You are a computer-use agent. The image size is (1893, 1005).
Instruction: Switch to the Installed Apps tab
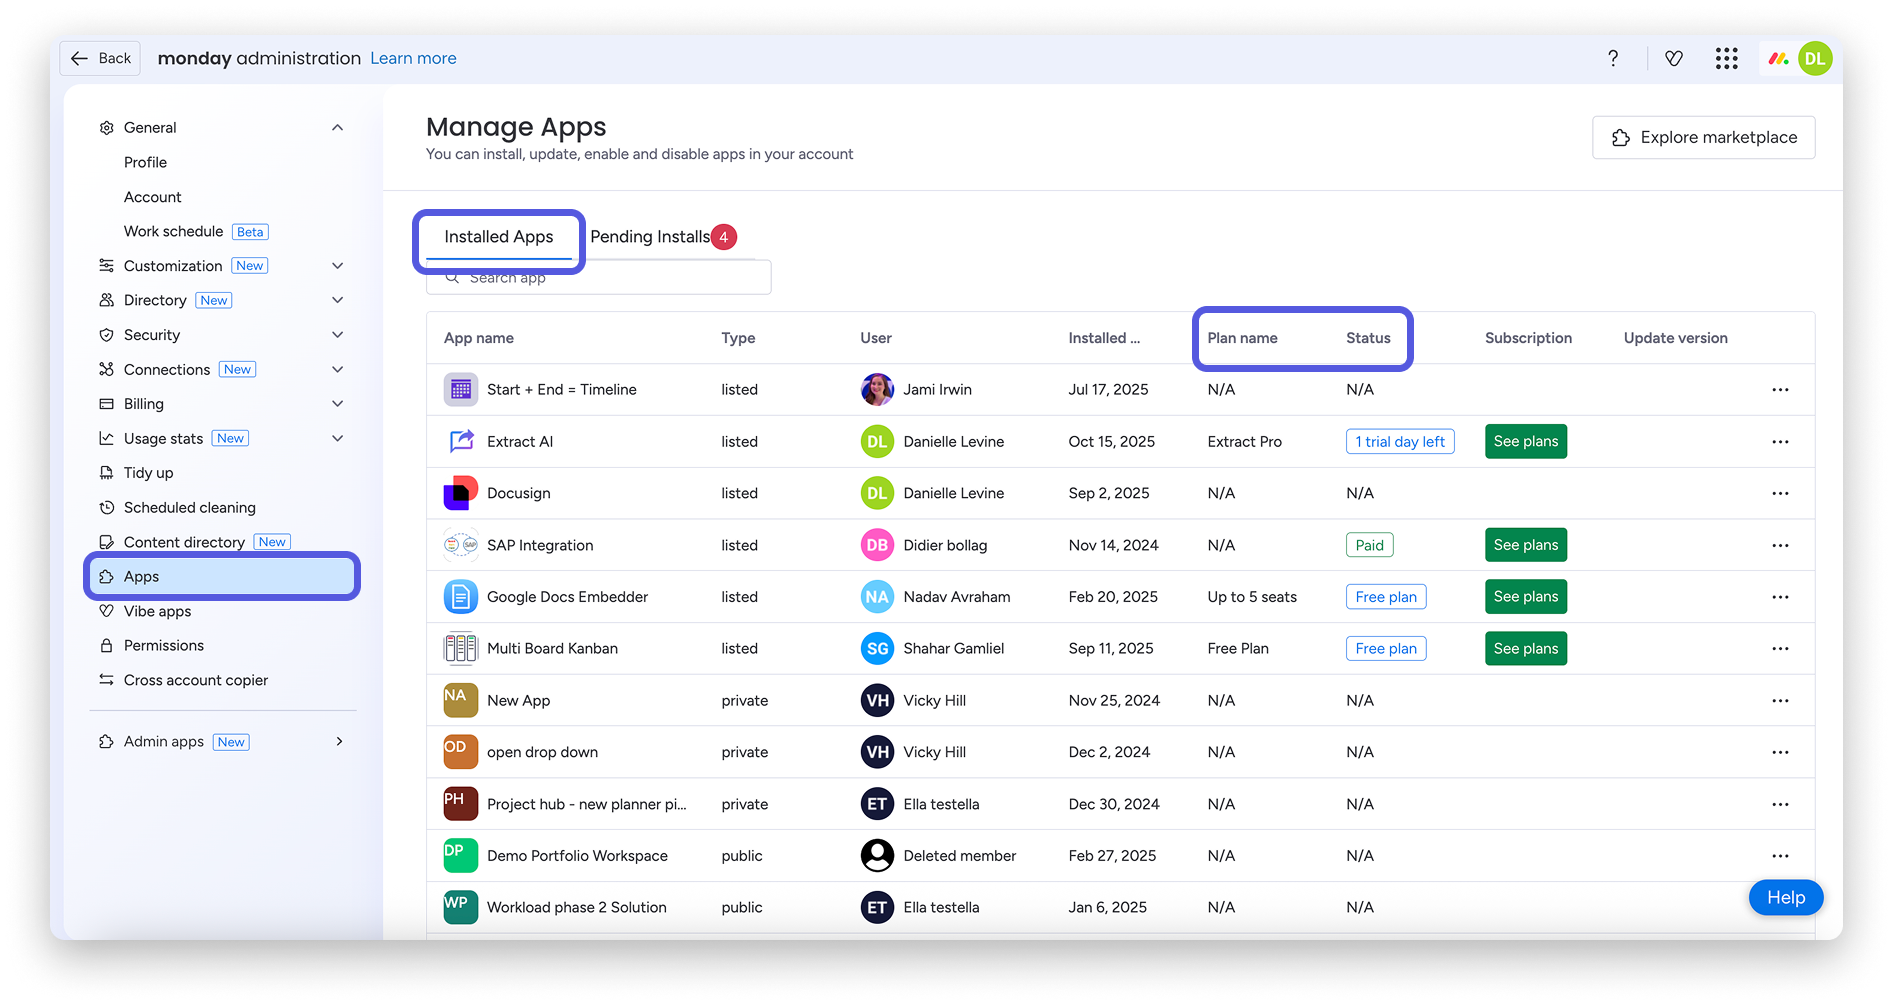[499, 237]
